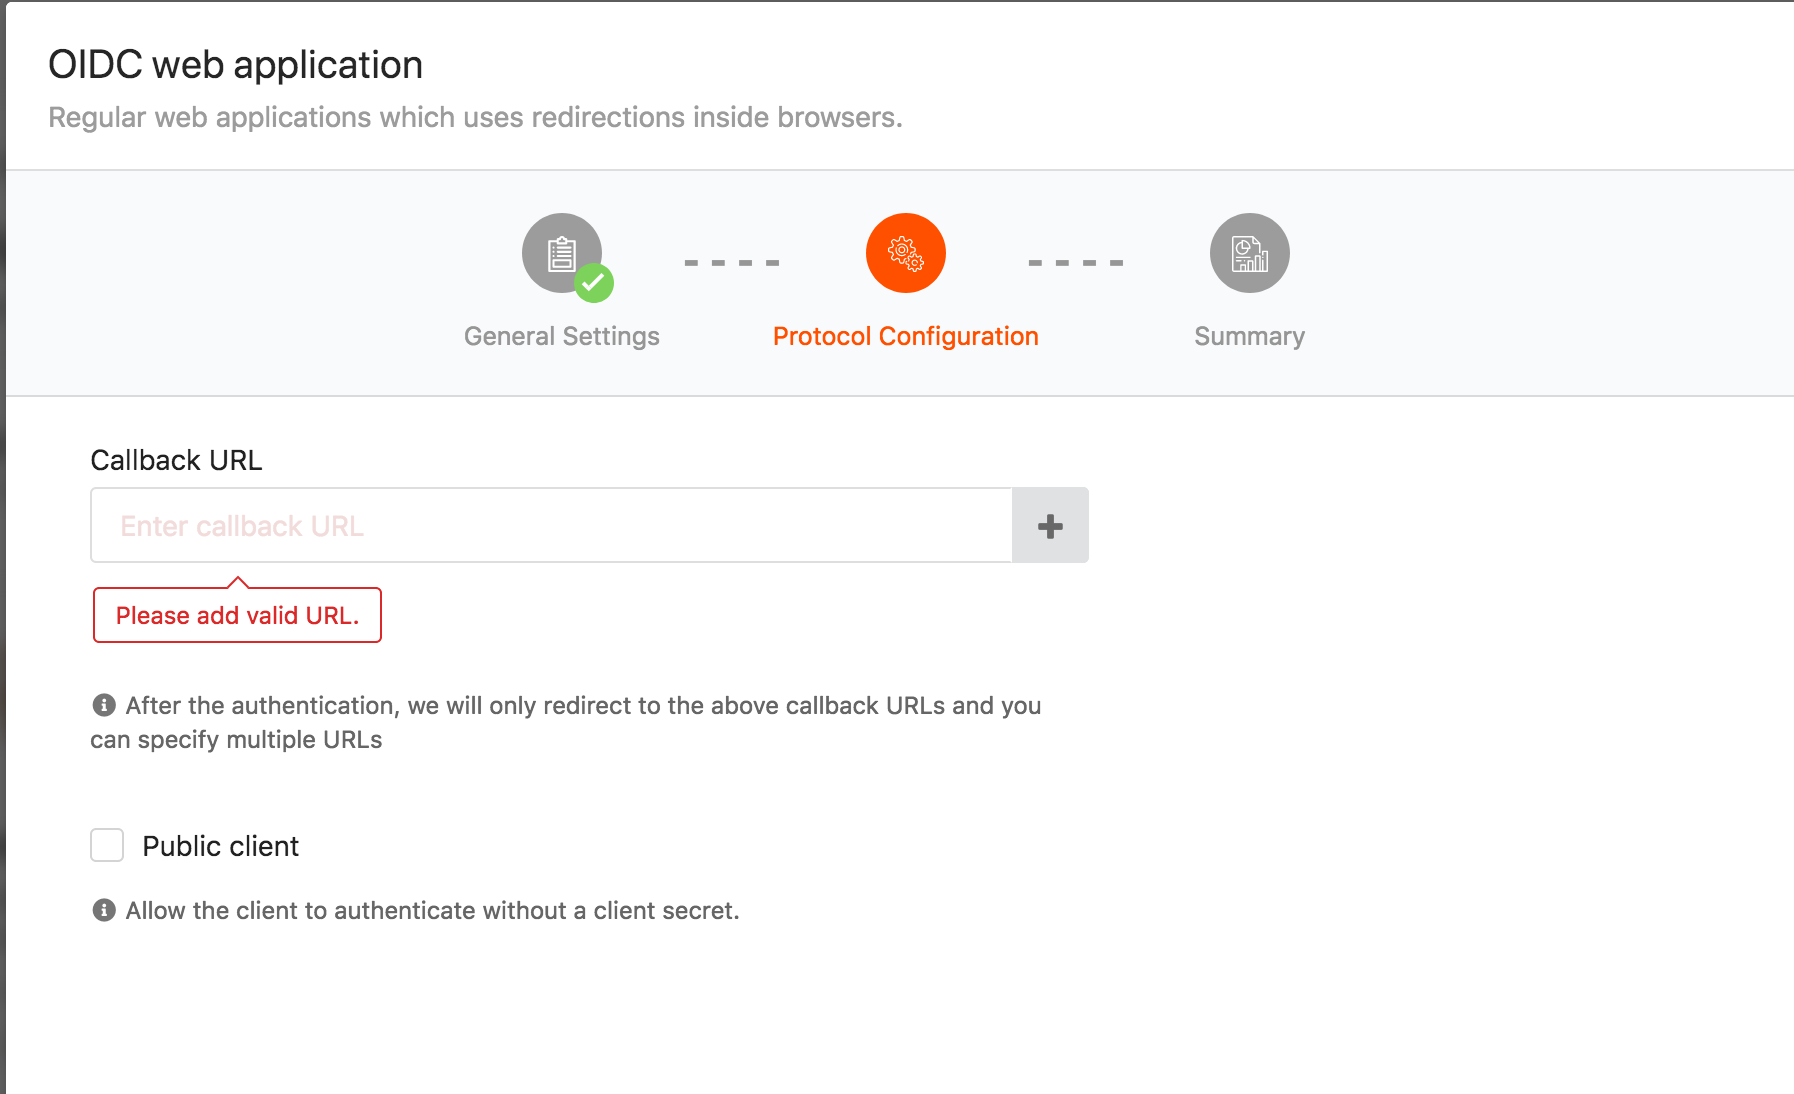Viewport: 1794px width, 1094px height.
Task: Click the Enter callback URL input field
Action: coord(550,525)
